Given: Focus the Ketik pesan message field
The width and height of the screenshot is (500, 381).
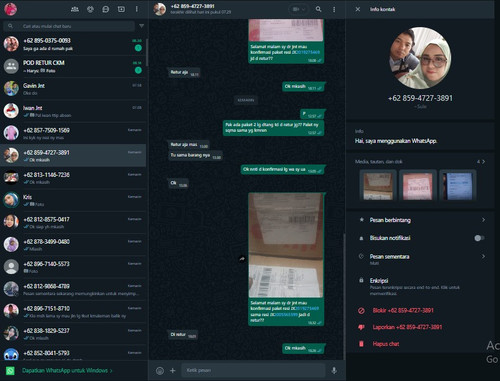Looking at the screenshot, I should point(253,370).
